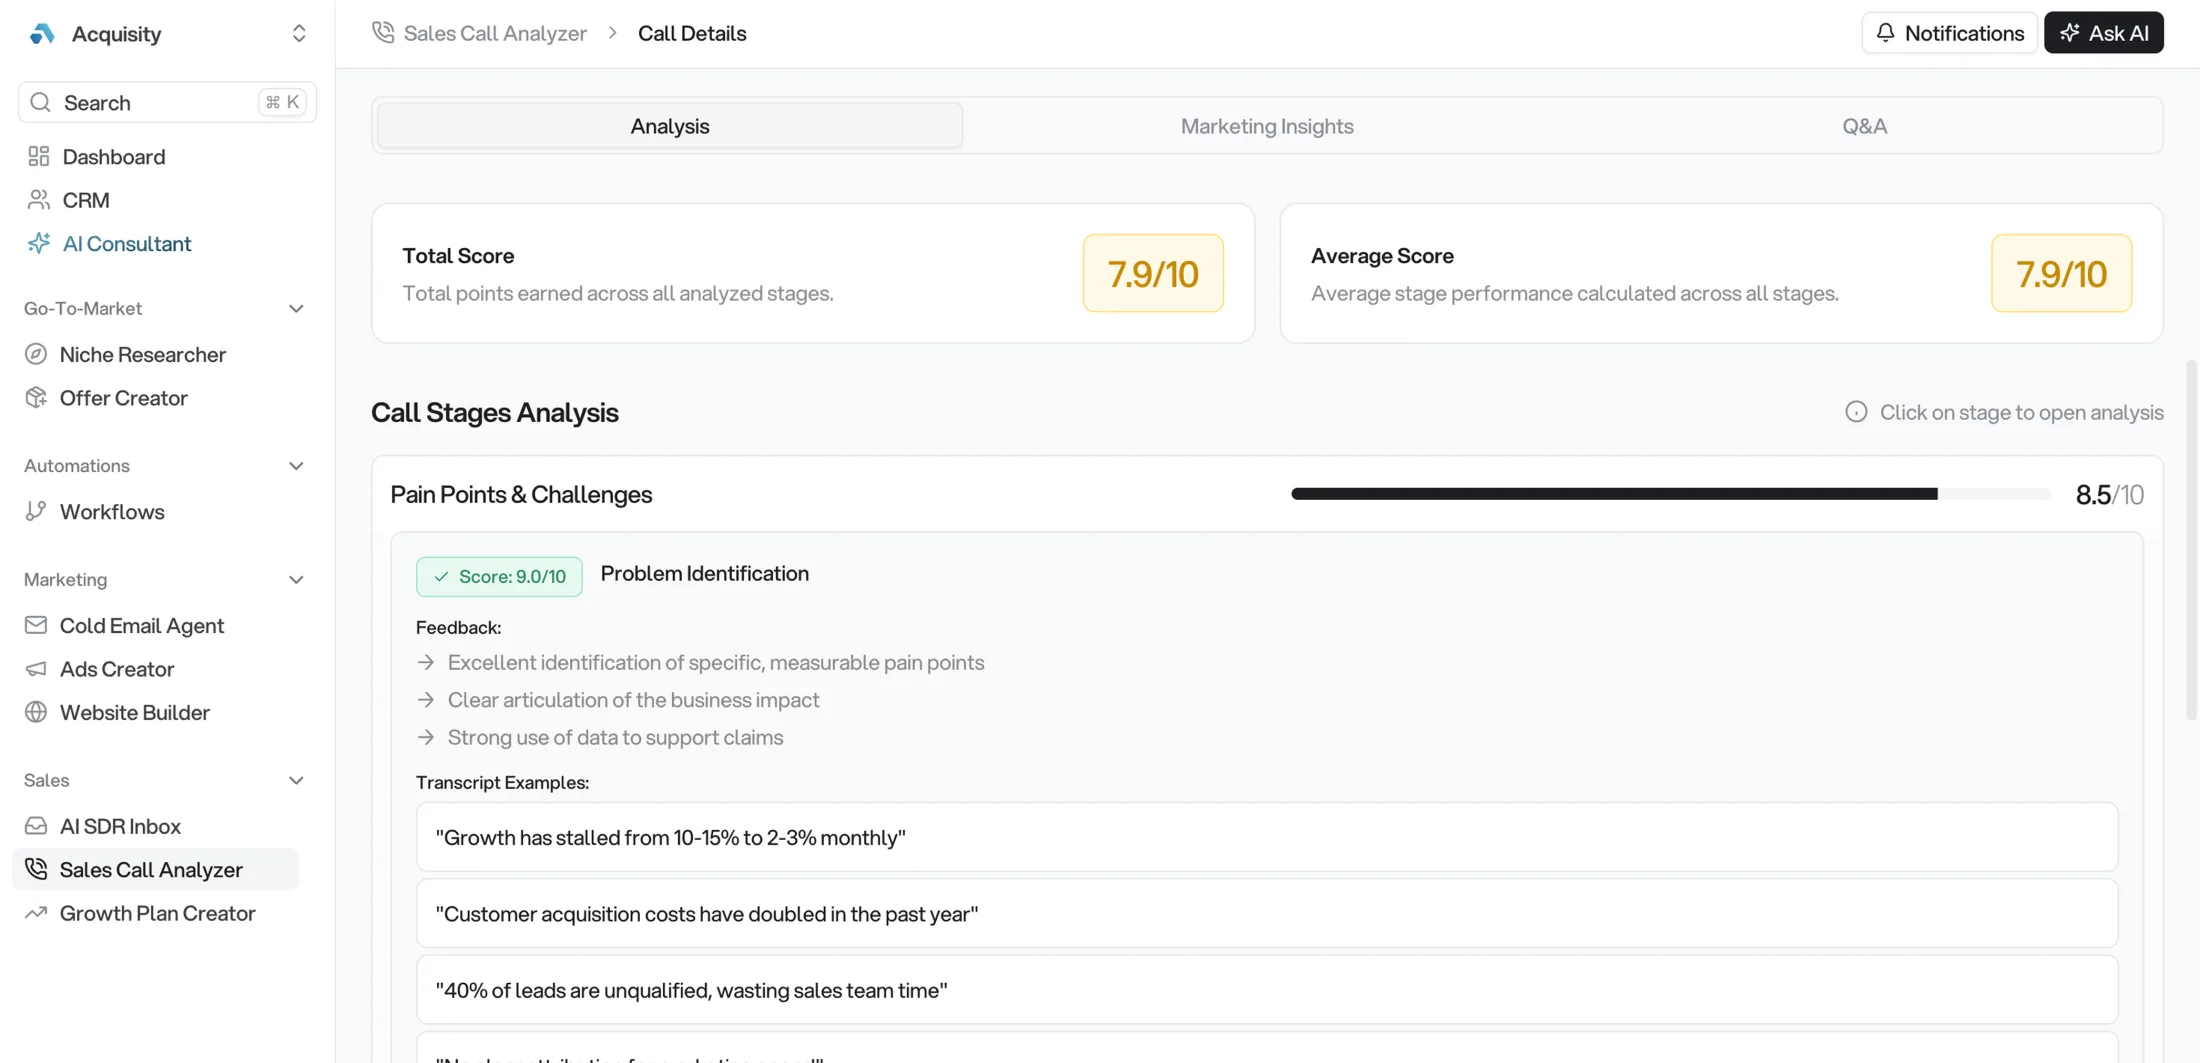Switch to the Marketing Insights tab
This screenshot has height=1063, width=2200.
coord(1266,125)
